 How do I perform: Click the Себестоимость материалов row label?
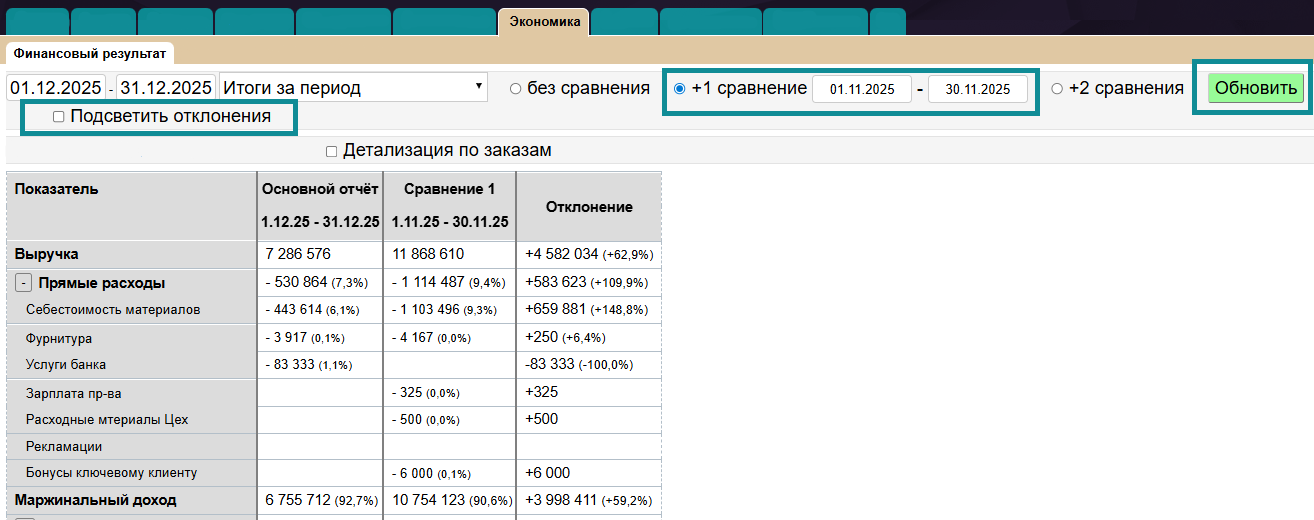tap(113, 310)
